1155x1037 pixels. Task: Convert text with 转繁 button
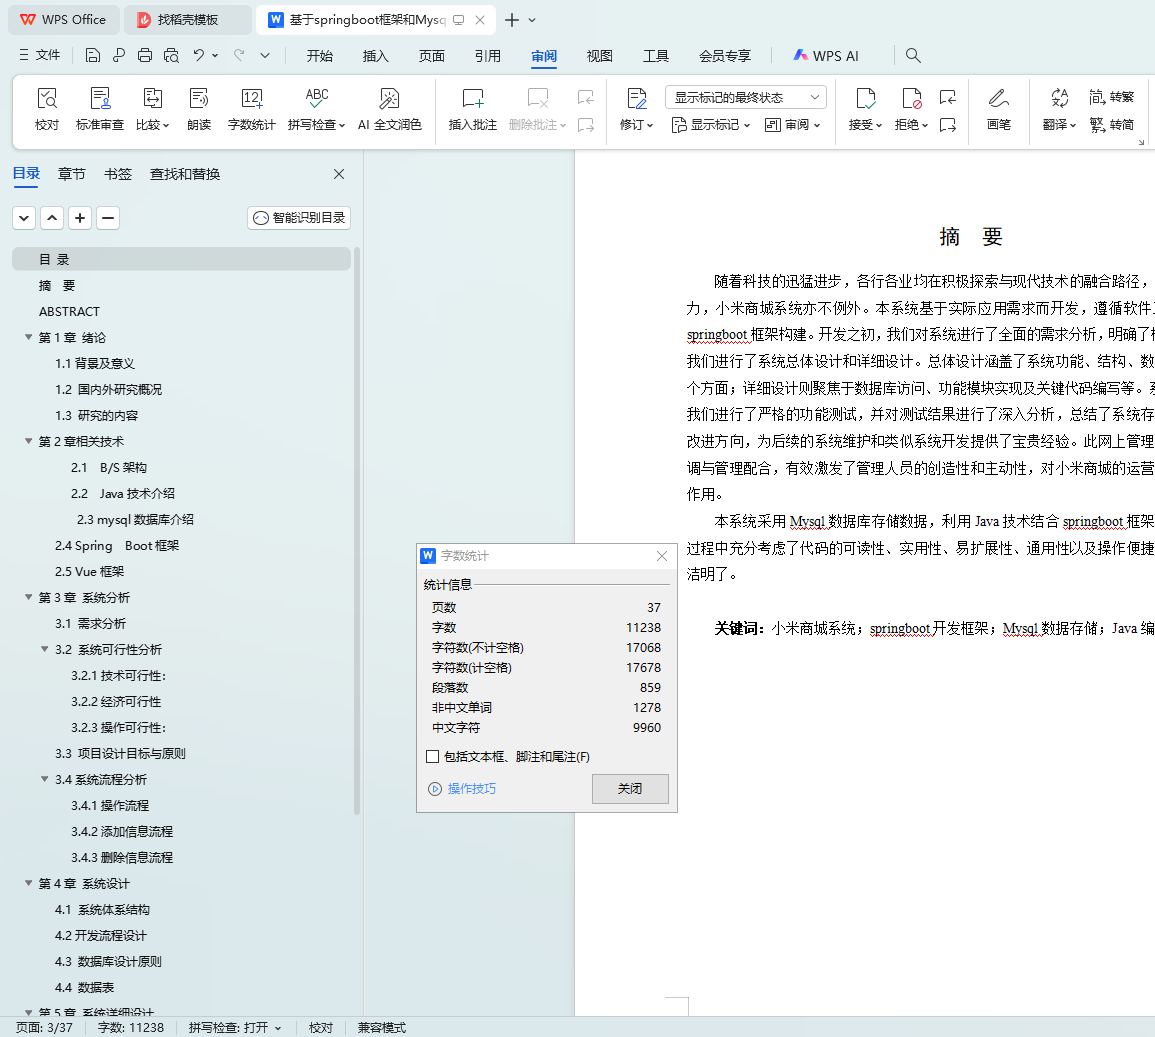[x=1112, y=97]
